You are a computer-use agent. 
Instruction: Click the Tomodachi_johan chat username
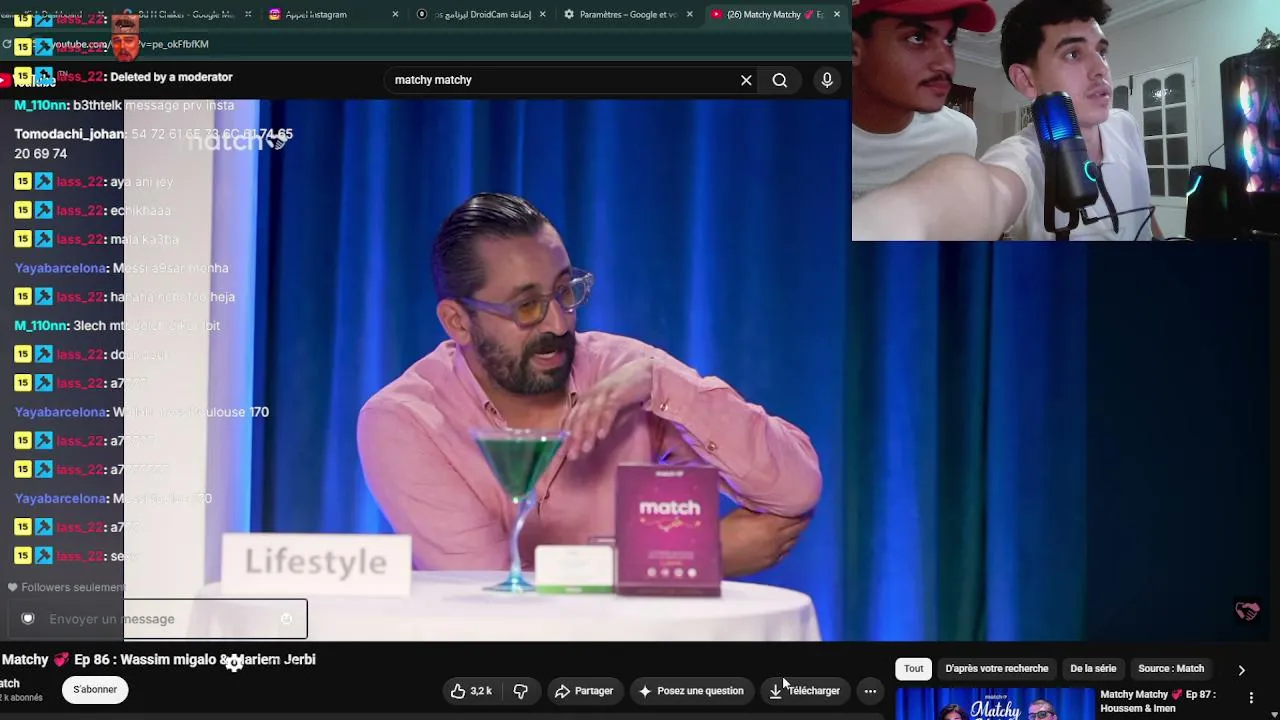pos(69,134)
